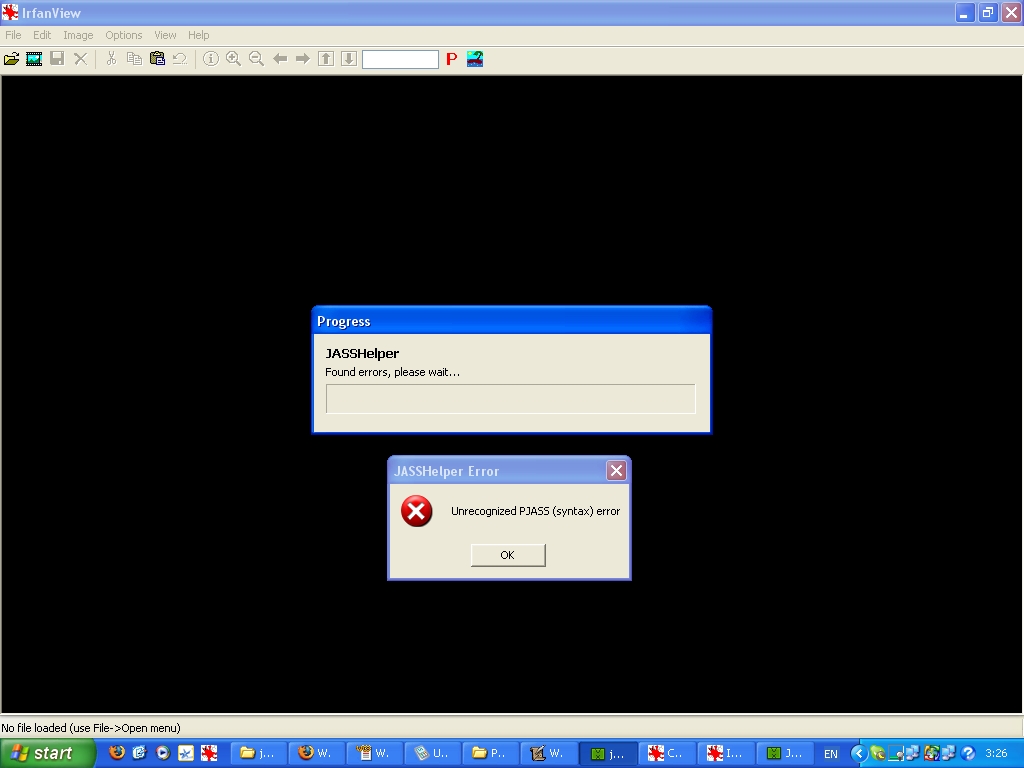1024x768 pixels.
Task: Click the fourth quick launch icon
Action: (186, 753)
